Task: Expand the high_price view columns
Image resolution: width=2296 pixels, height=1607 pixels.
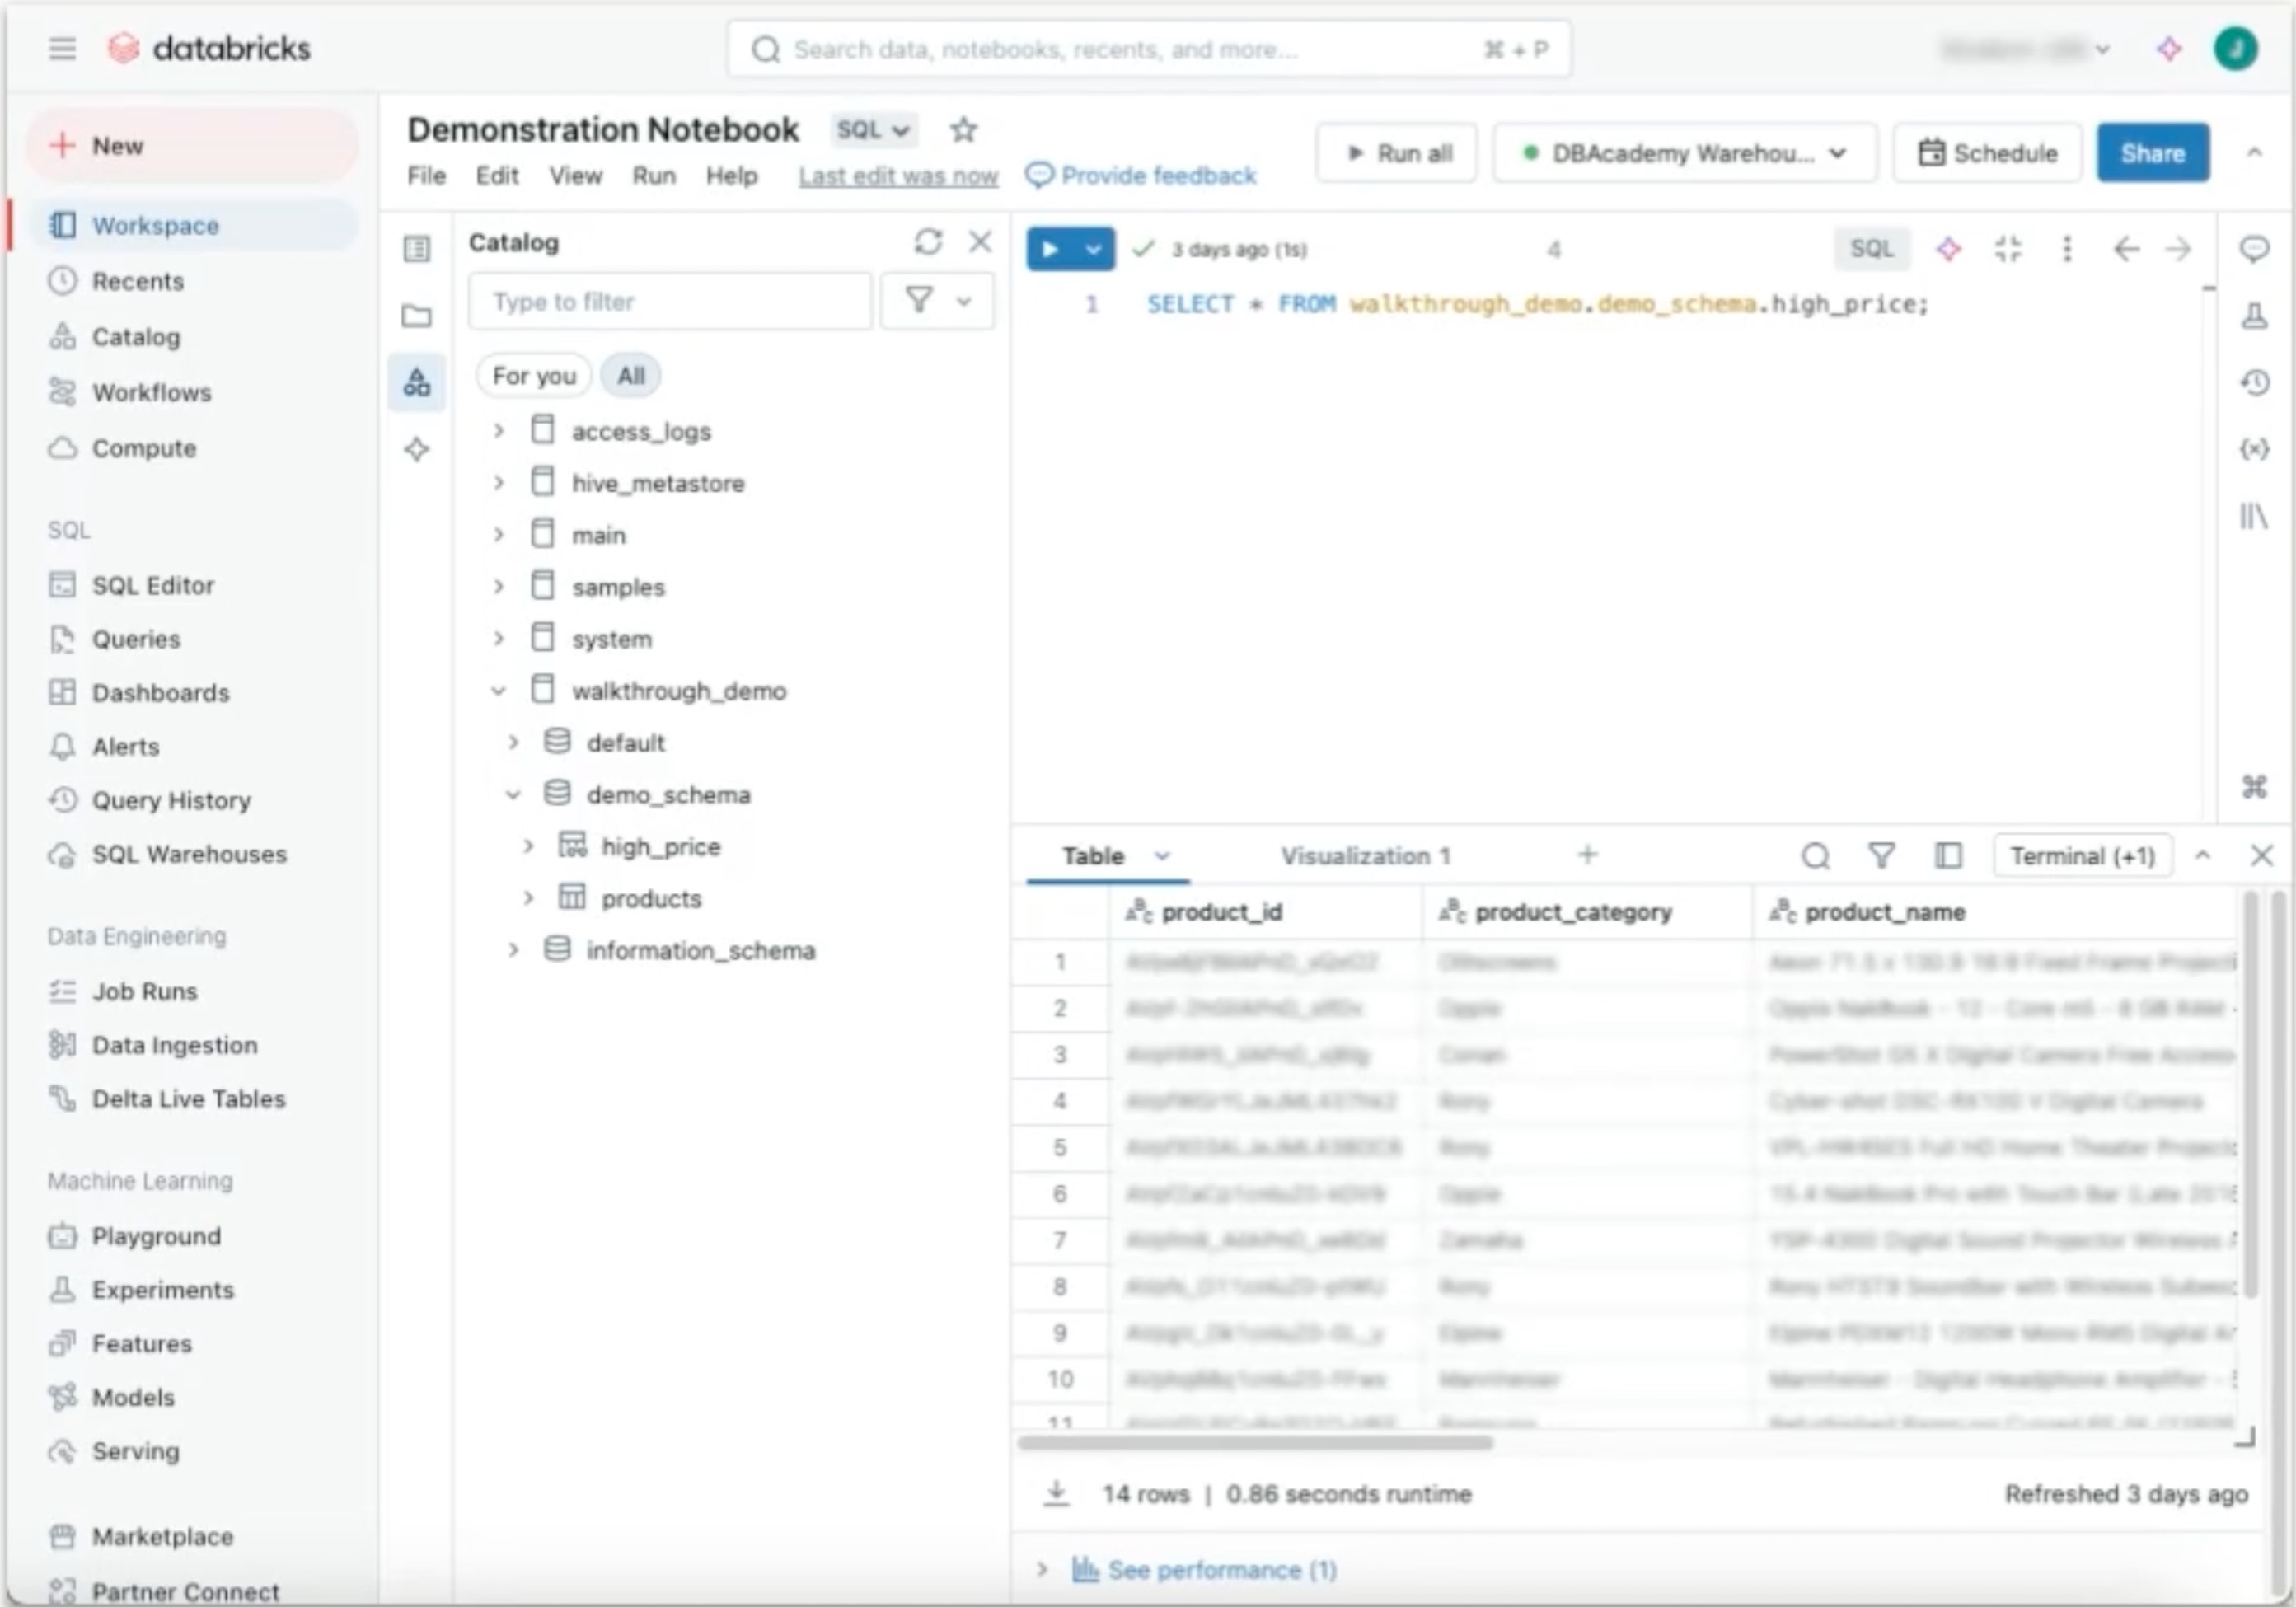Action: click(528, 846)
